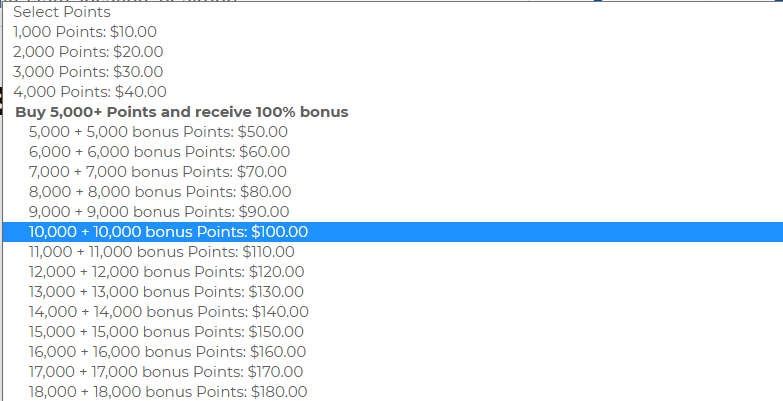
Task: Click the highlighted 10,000 bonus Points option
Action: pyautogui.click(x=169, y=232)
